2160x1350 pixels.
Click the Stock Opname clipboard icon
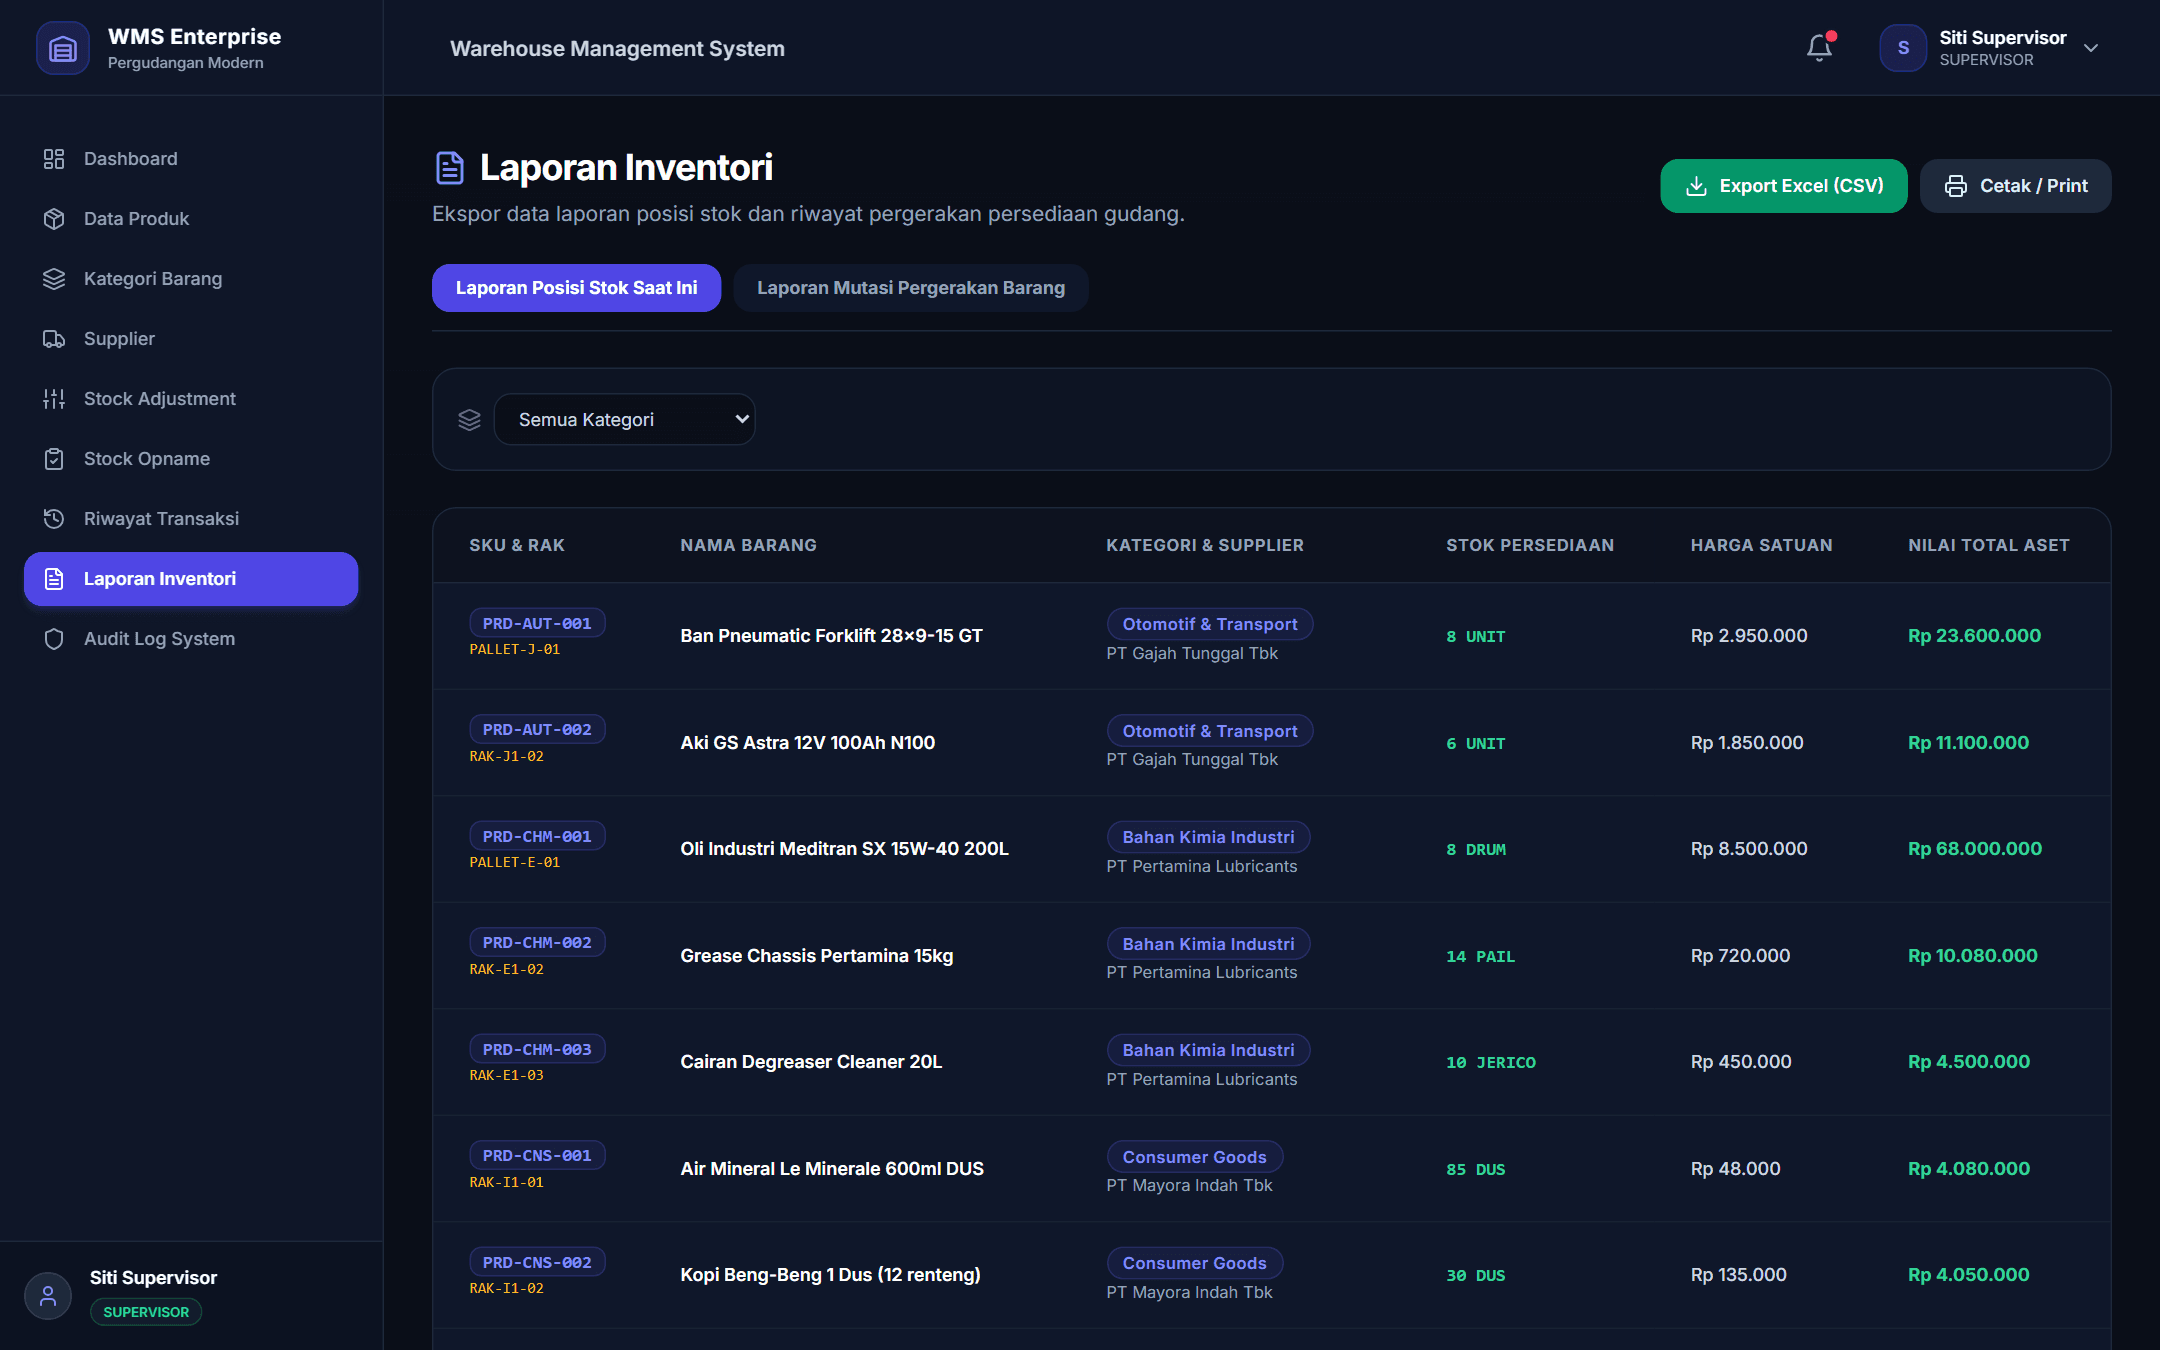pyautogui.click(x=54, y=459)
